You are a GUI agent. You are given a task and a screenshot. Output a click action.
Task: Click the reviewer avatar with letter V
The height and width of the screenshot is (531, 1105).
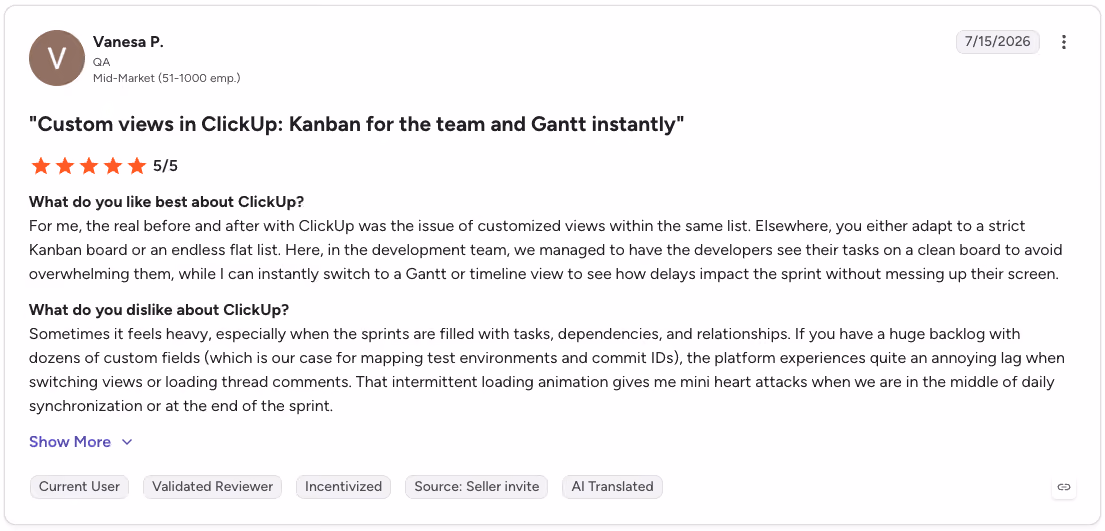click(x=57, y=58)
